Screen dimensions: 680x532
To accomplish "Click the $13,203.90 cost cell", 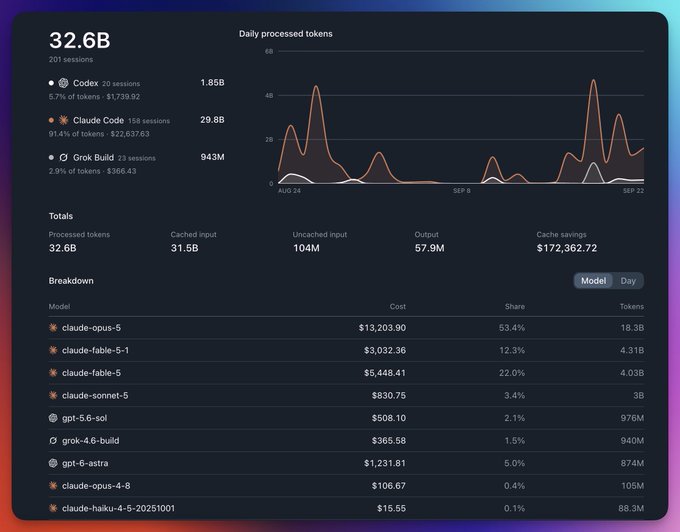I will 382,328.
